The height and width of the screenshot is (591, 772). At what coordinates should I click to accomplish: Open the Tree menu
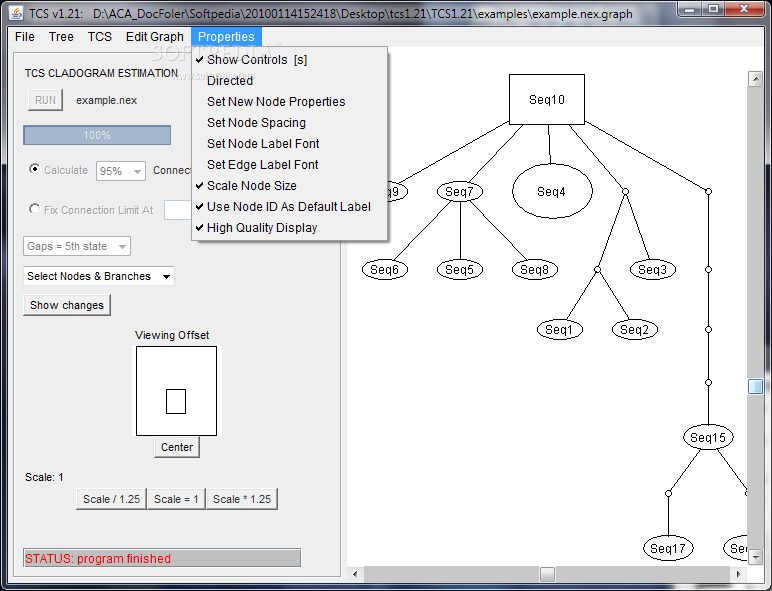(x=61, y=37)
